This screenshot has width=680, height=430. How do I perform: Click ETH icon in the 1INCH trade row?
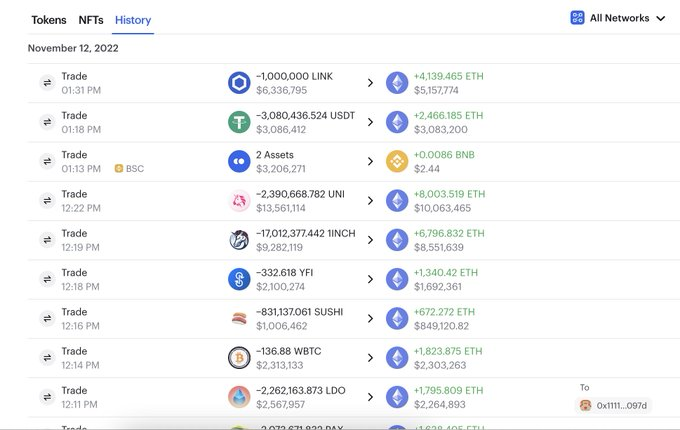point(397,240)
